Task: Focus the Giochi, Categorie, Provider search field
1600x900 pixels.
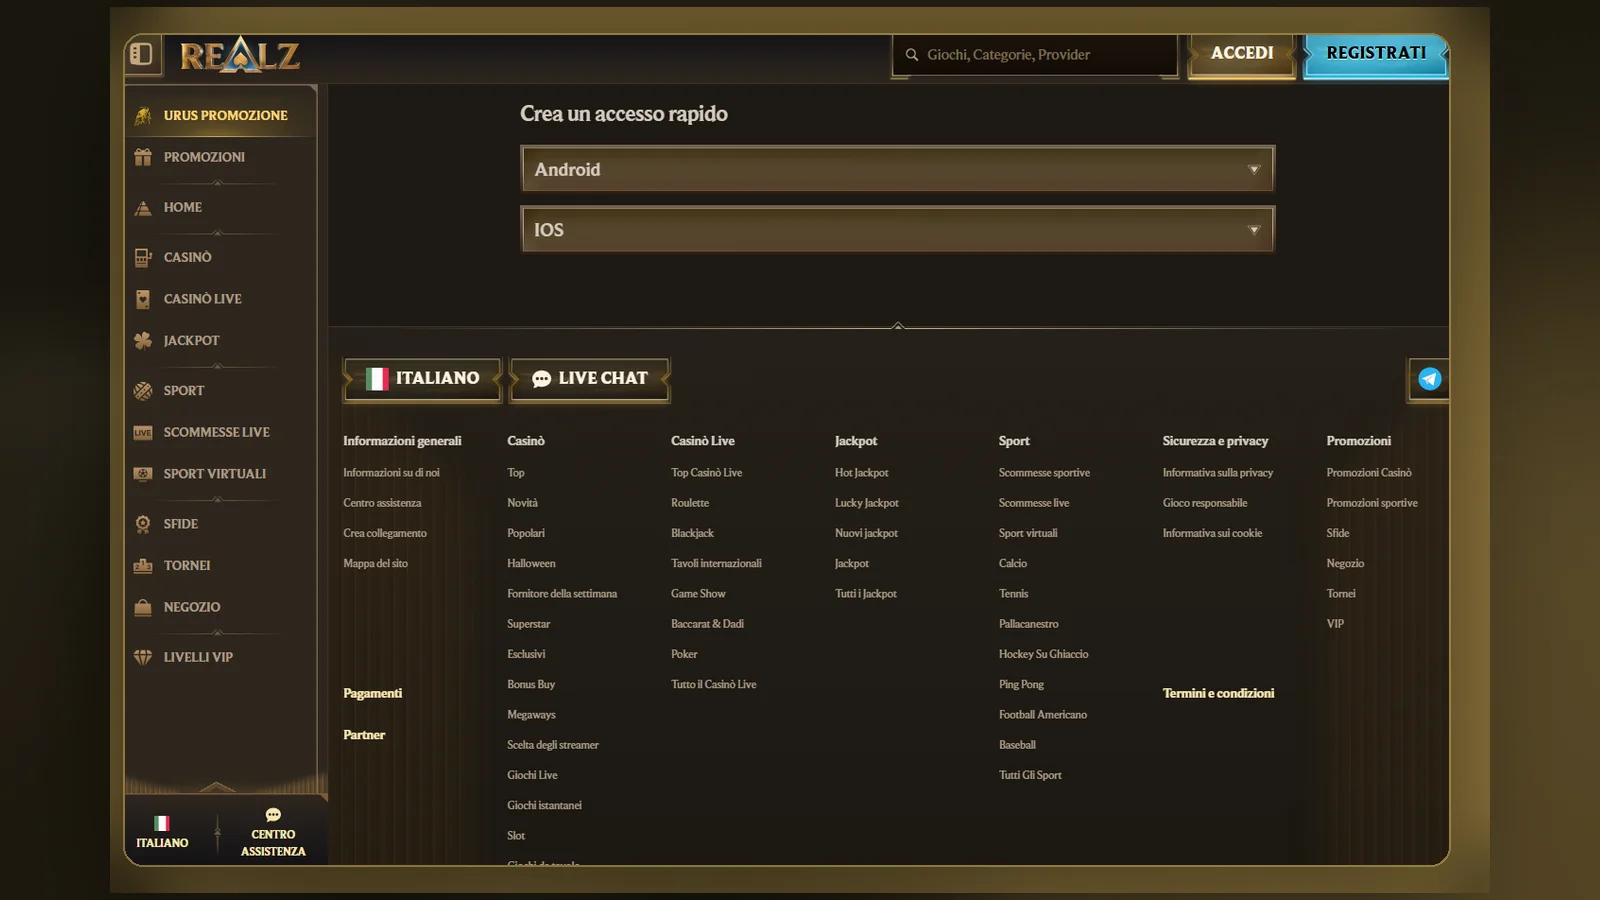Action: (1035, 55)
